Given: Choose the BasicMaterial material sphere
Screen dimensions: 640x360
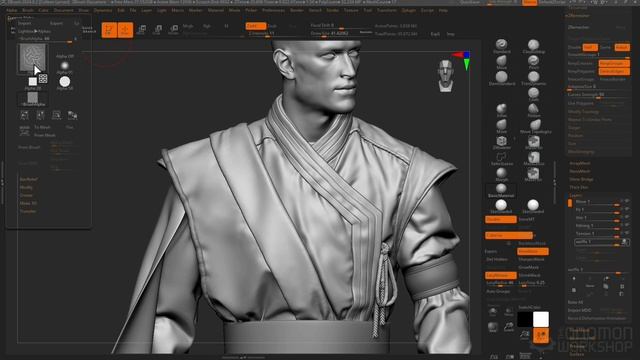Looking at the screenshot, I should tap(501, 190).
